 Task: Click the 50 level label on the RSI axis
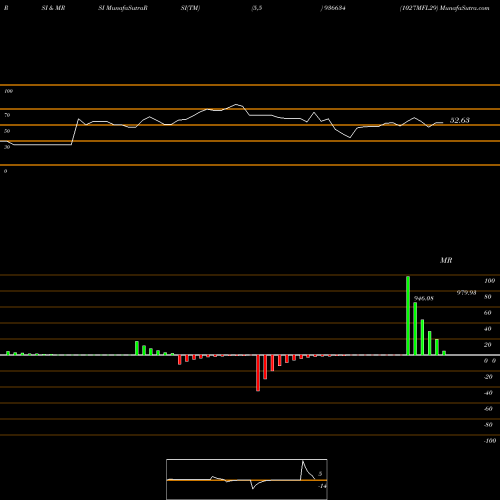[x=7, y=131]
